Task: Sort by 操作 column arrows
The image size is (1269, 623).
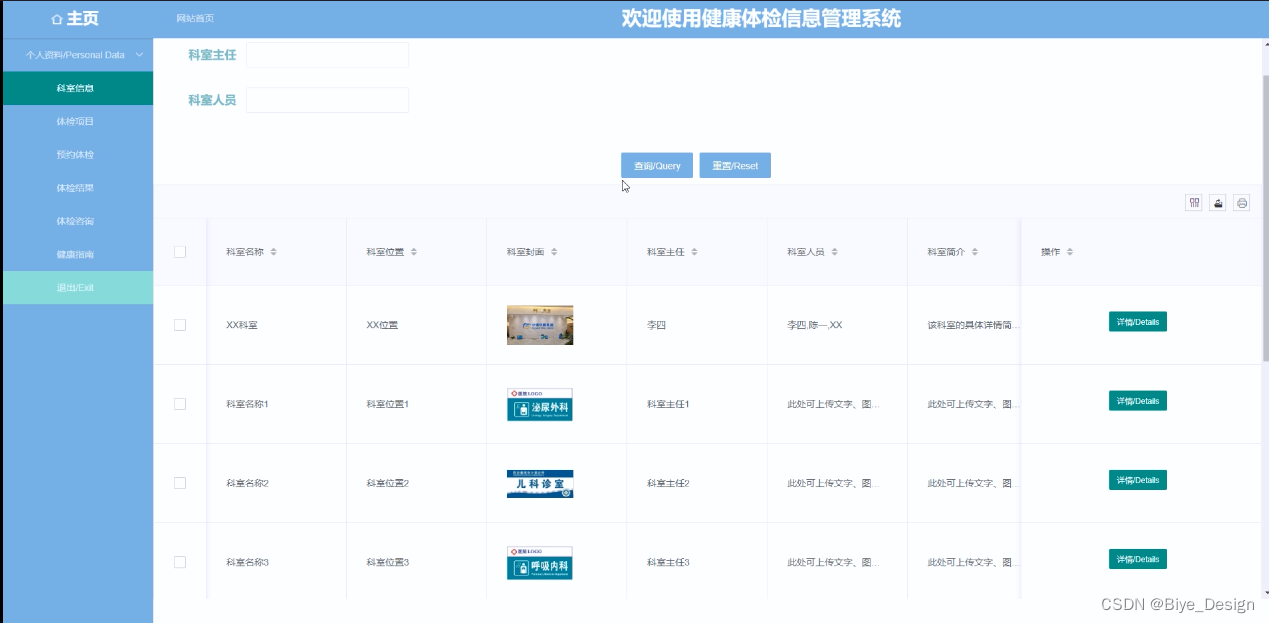Action: [1070, 252]
